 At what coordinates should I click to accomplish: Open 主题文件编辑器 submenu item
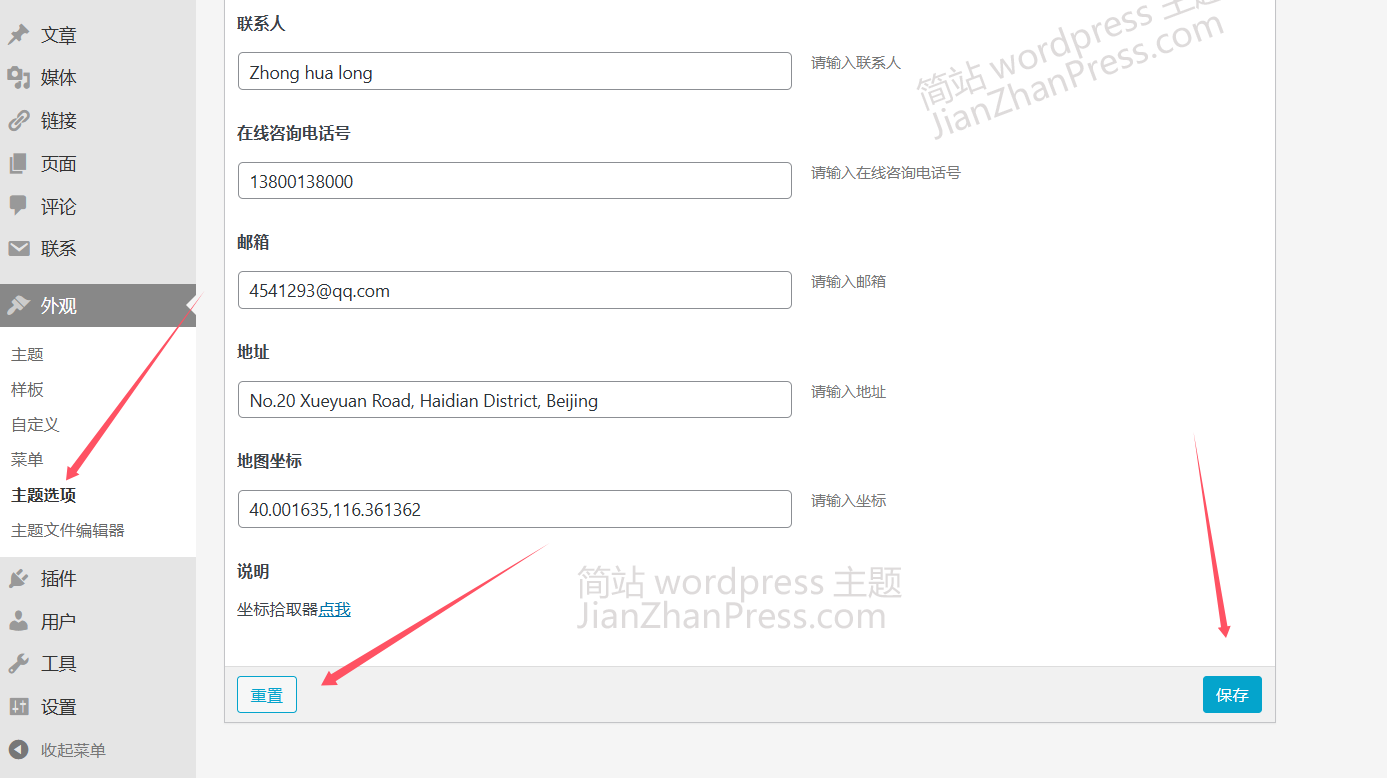[x=68, y=531]
